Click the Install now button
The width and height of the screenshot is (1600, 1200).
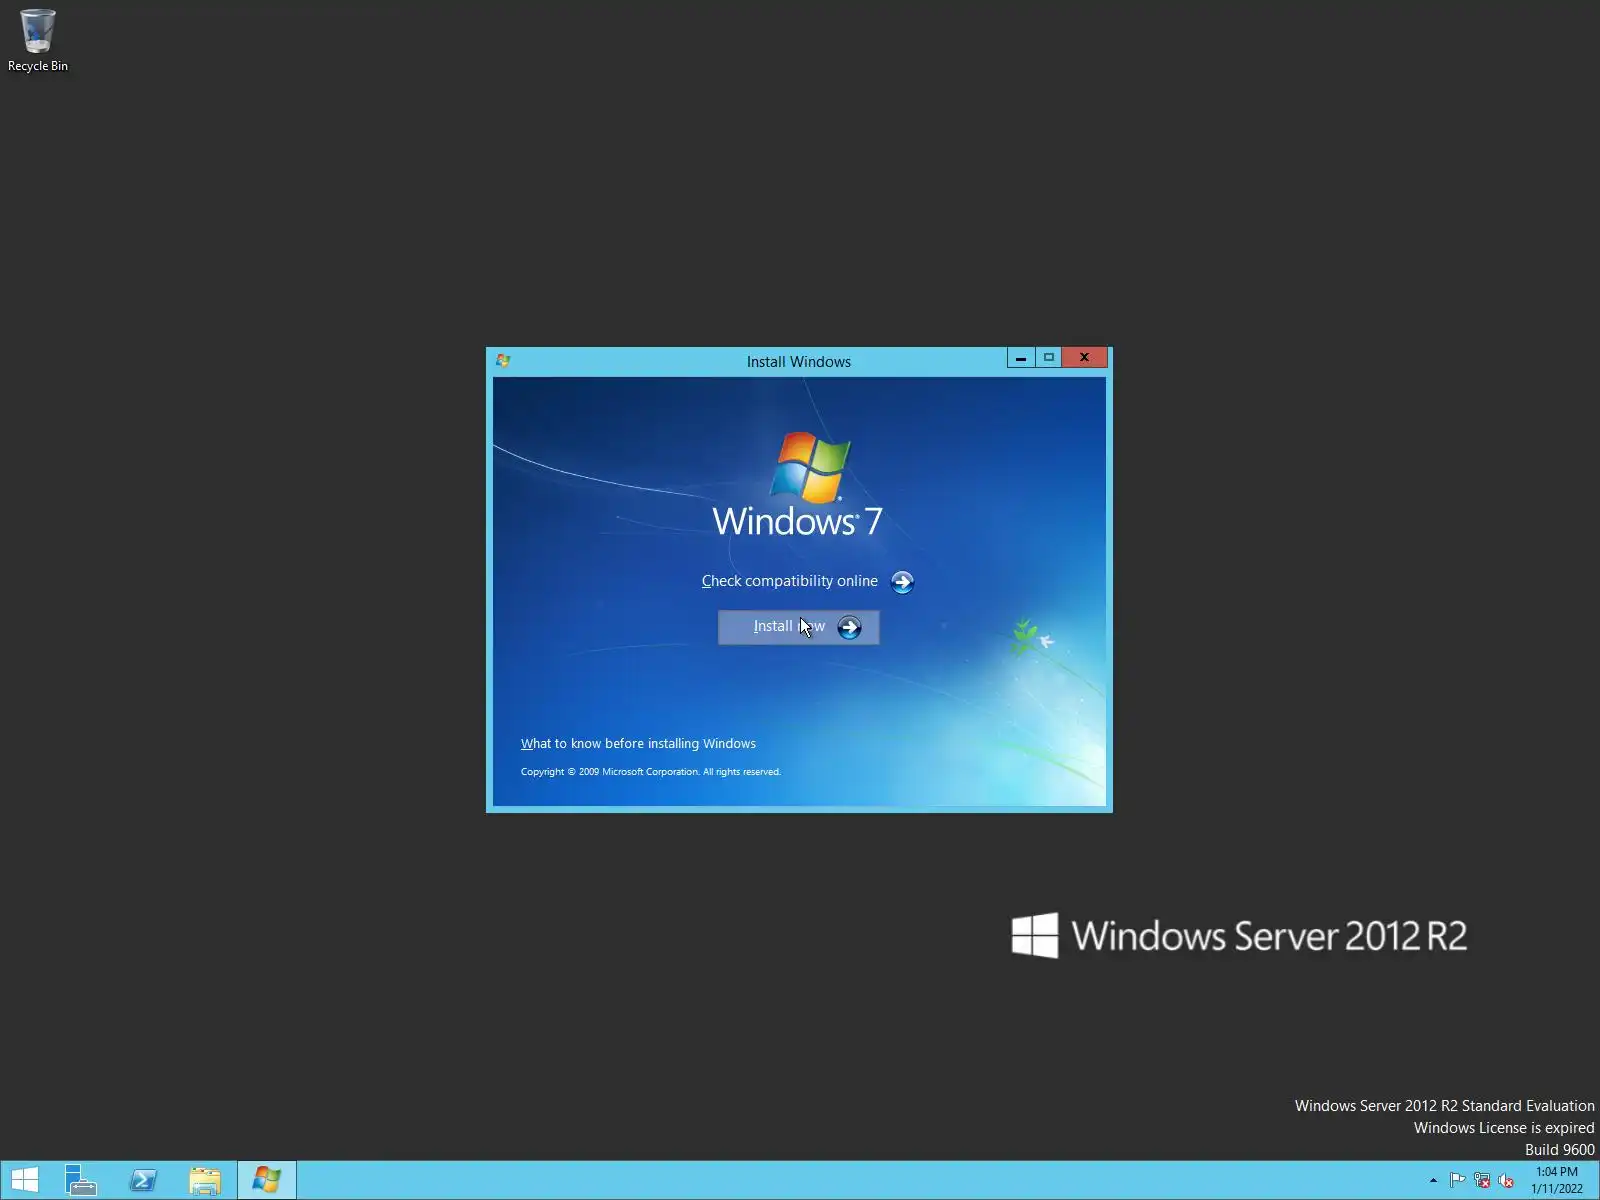pos(799,627)
